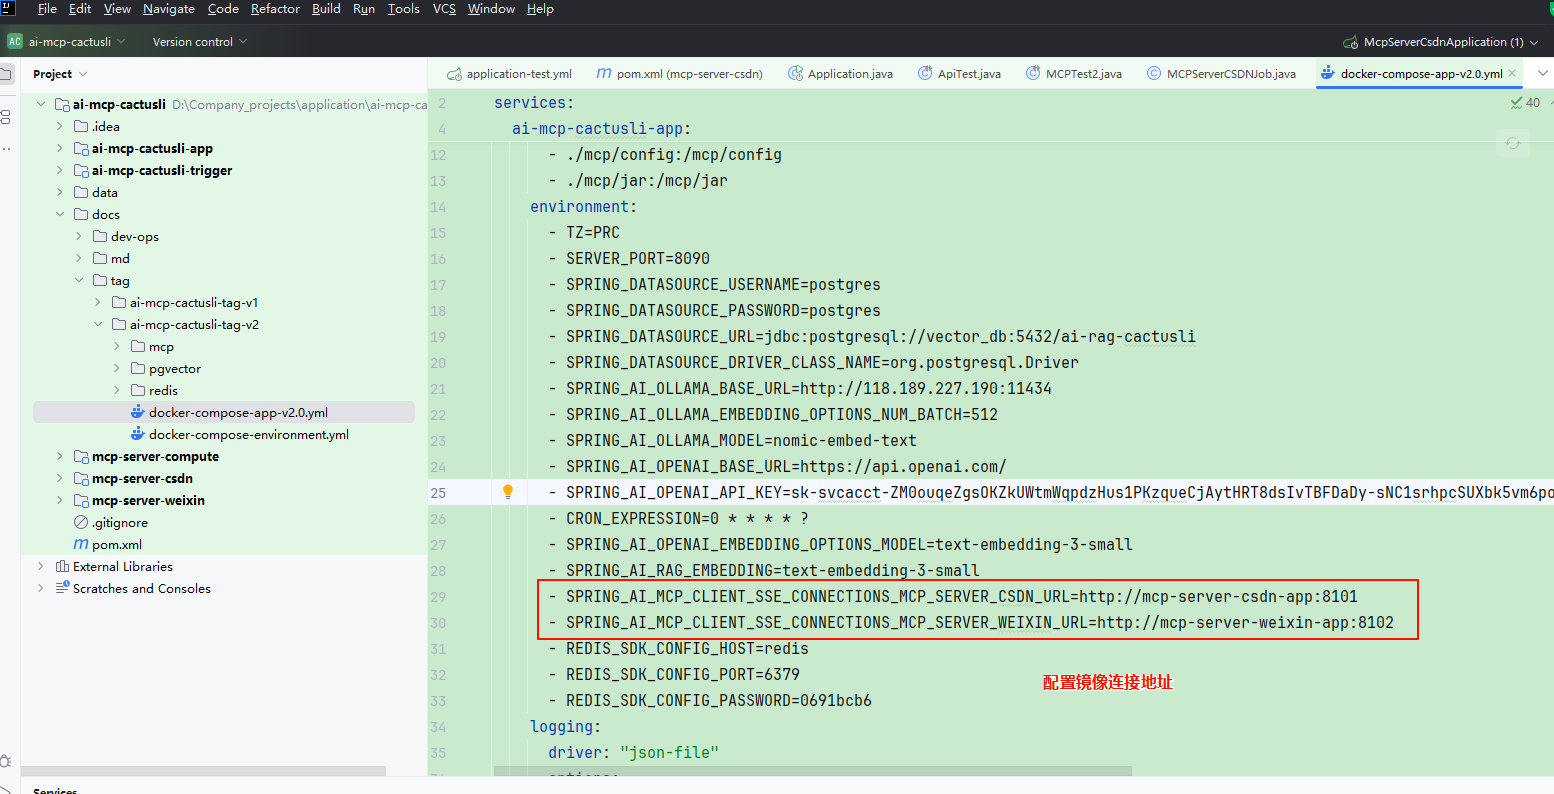
Task: Expand the External Libraries node
Action: click(41, 566)
